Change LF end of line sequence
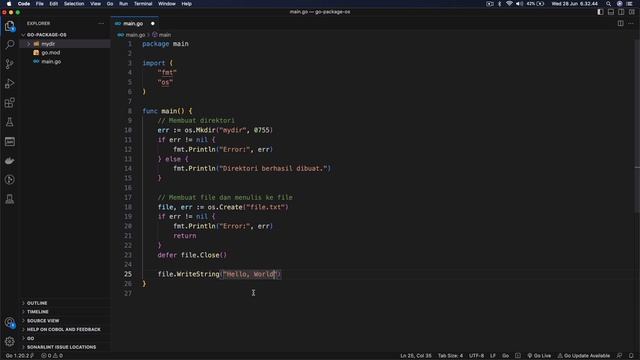 point(493,356)
